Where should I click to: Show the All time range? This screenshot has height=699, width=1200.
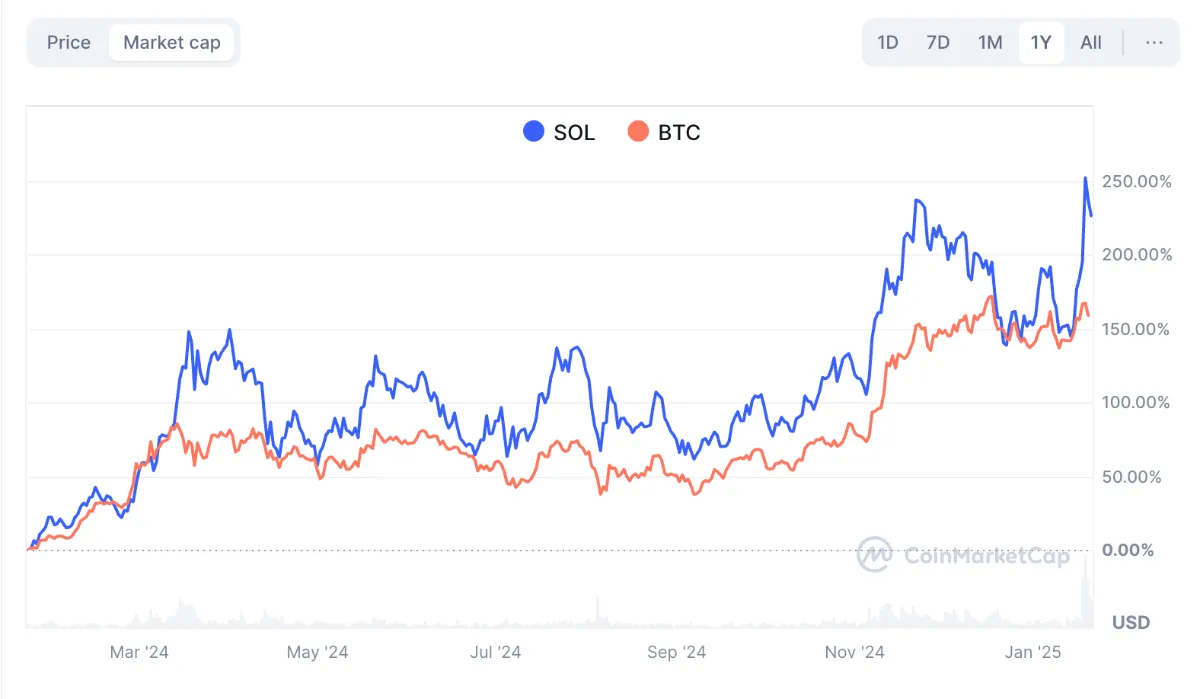pos(1091,43)
